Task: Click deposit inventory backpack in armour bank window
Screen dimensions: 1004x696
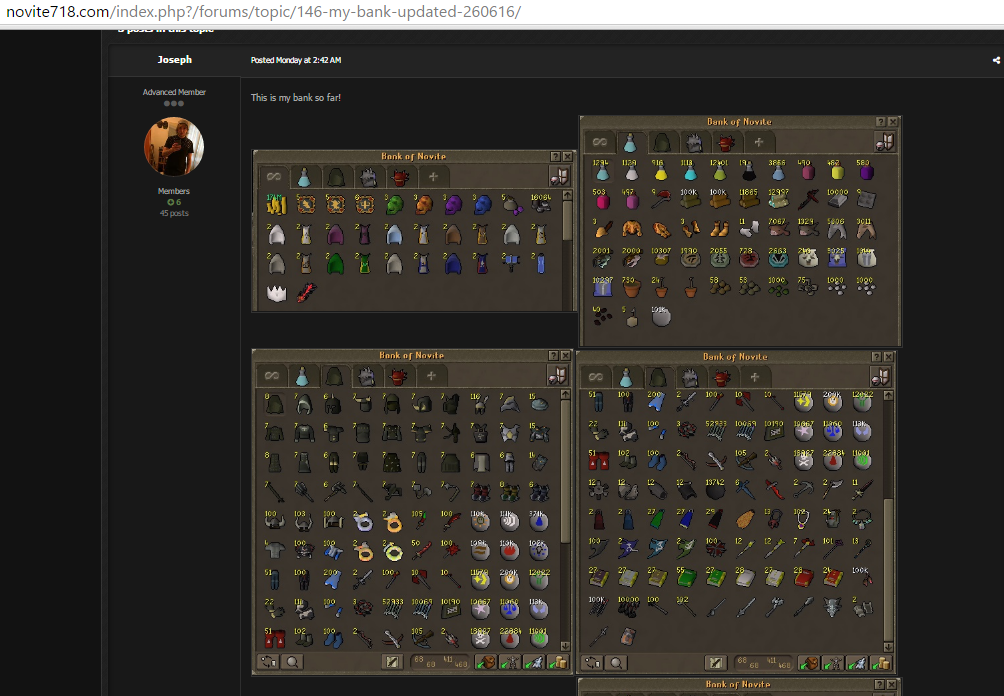Action: (485, 662)
